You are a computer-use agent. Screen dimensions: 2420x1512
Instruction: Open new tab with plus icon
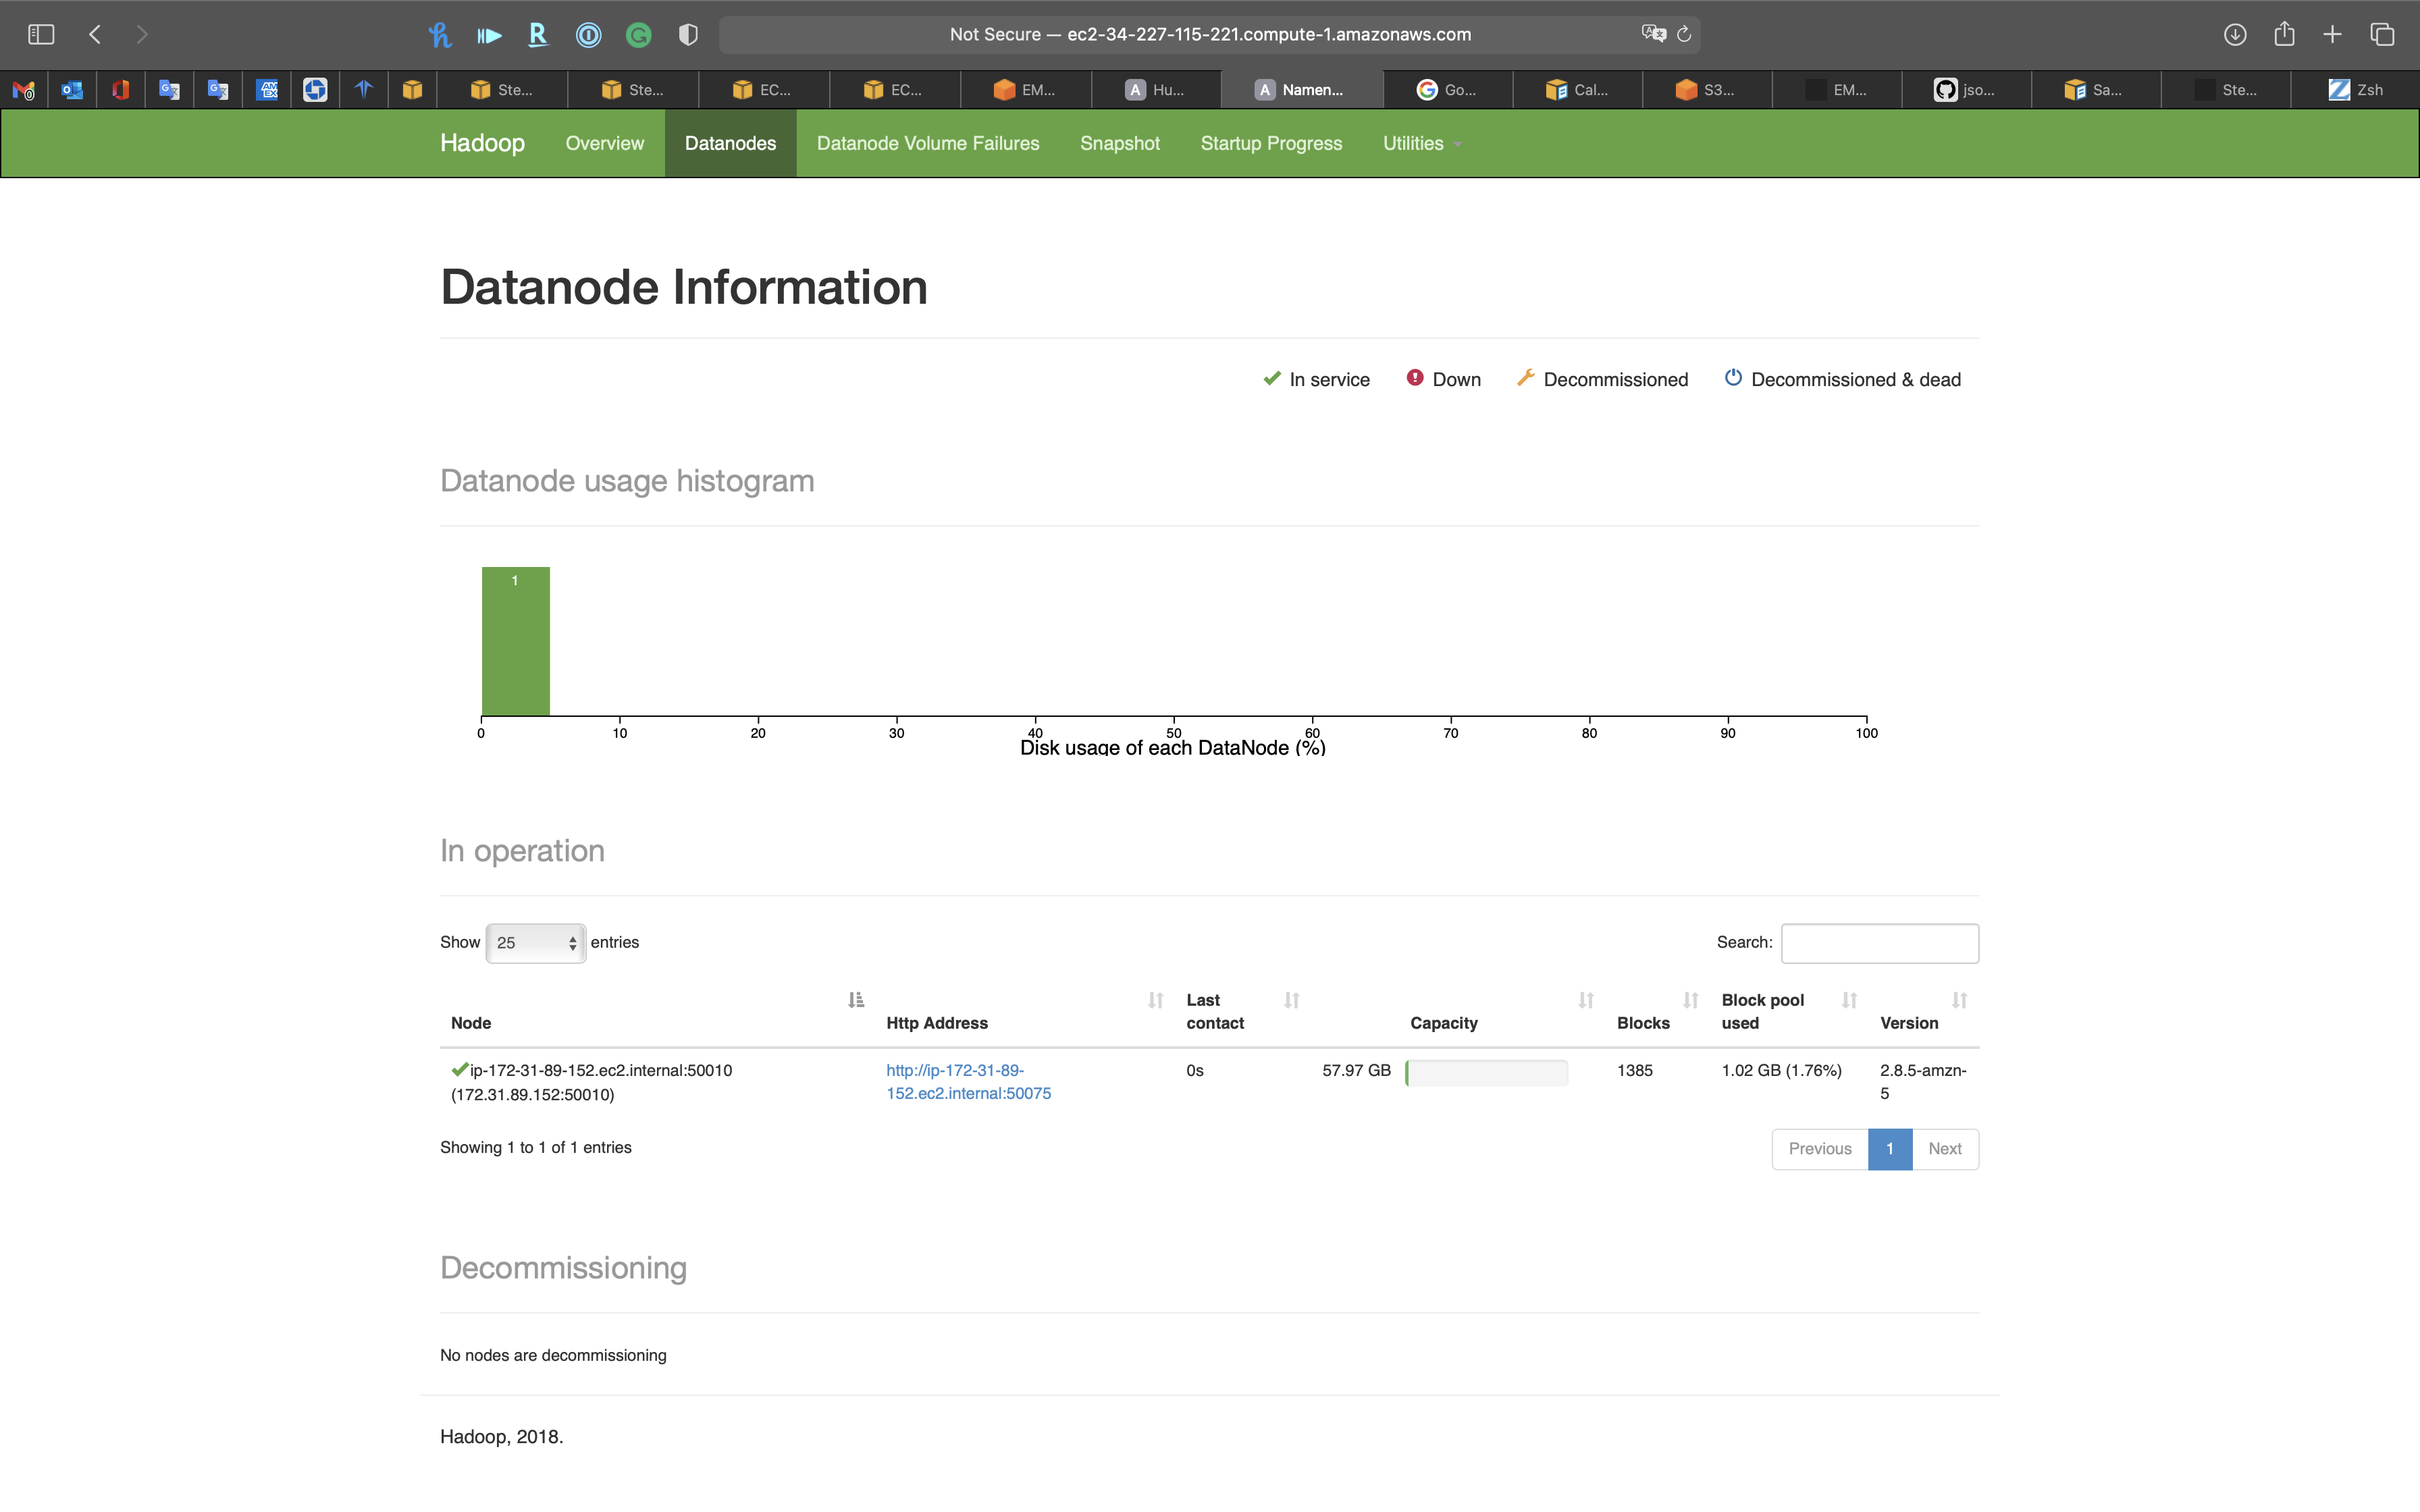click(x=2332, y=34)
